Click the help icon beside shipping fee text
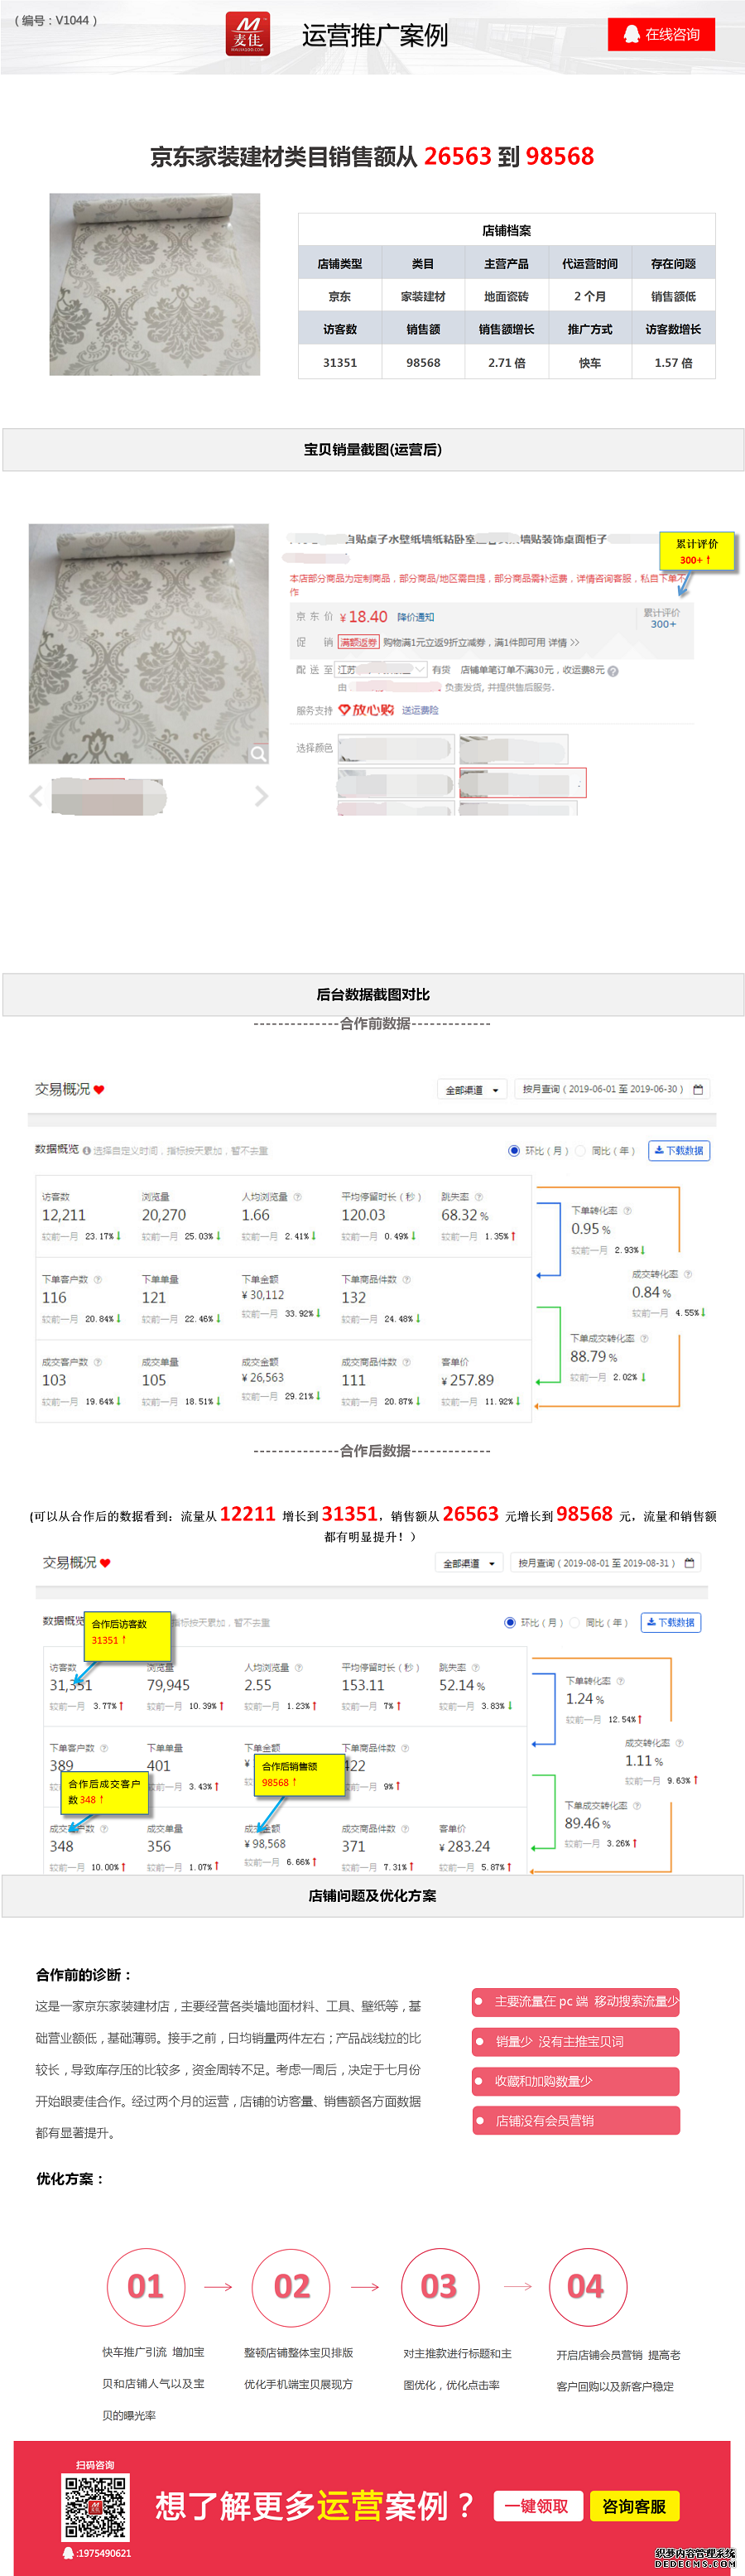 tap(613, 671)
